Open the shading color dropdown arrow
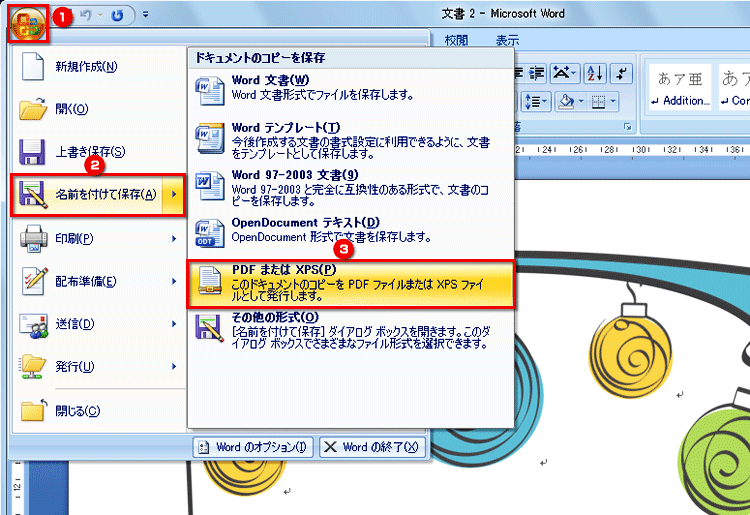The height and width of the screenshot is (515, 750). pyautogui.click(x=581, y=101)
